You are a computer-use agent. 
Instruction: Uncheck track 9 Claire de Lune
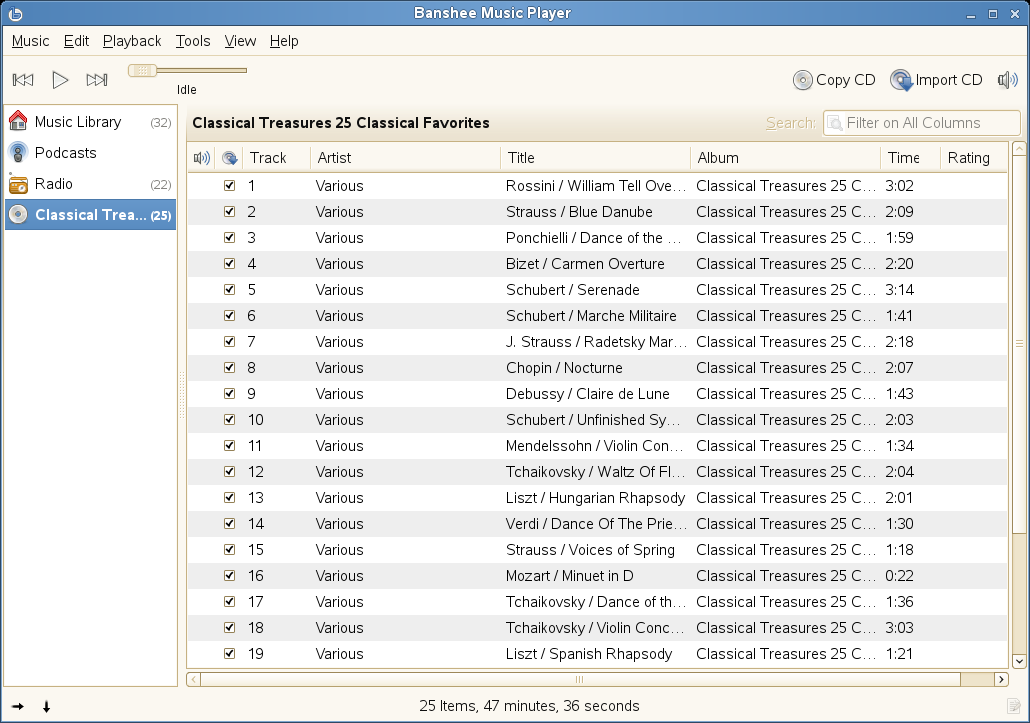click(229, 393)
